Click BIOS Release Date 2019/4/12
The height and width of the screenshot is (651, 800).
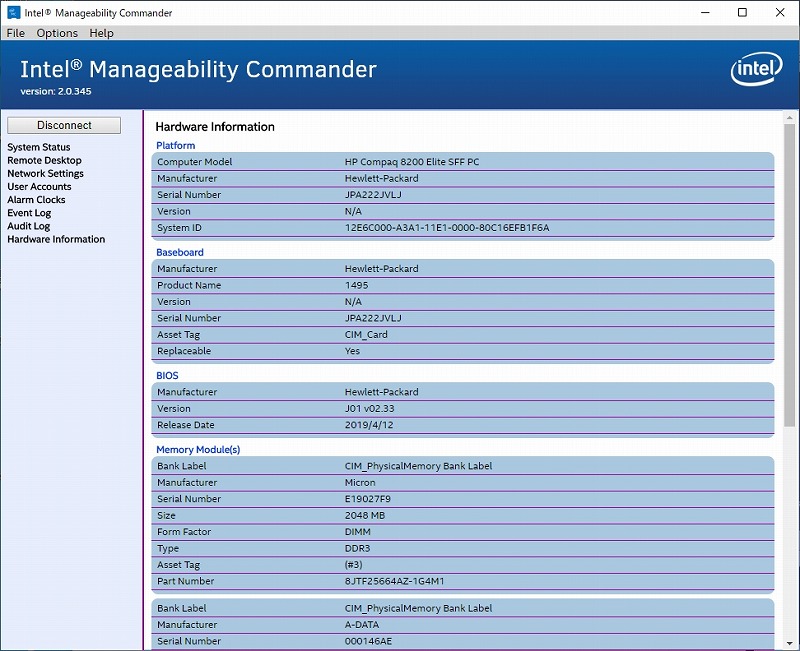coord(369,425)
